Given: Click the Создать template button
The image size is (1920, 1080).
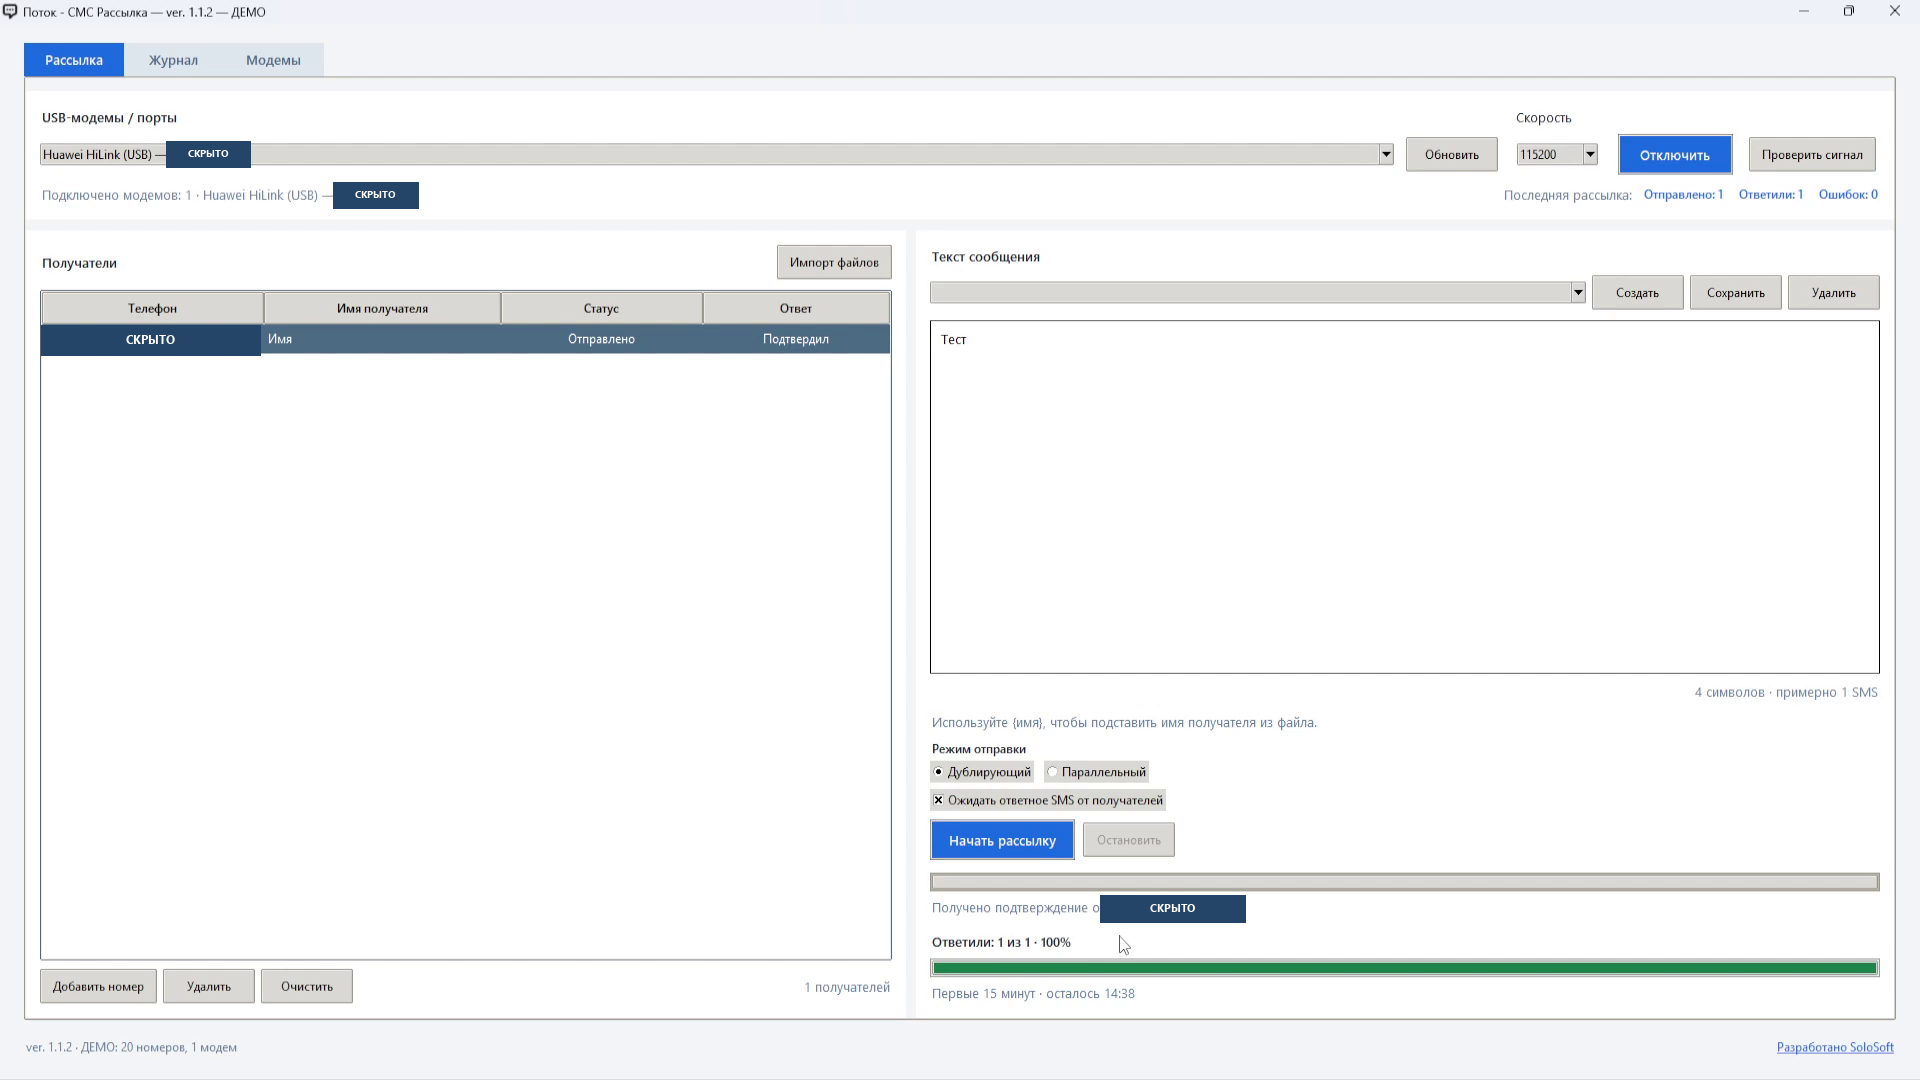Looking at the screenshot, I should (1637, 292).
